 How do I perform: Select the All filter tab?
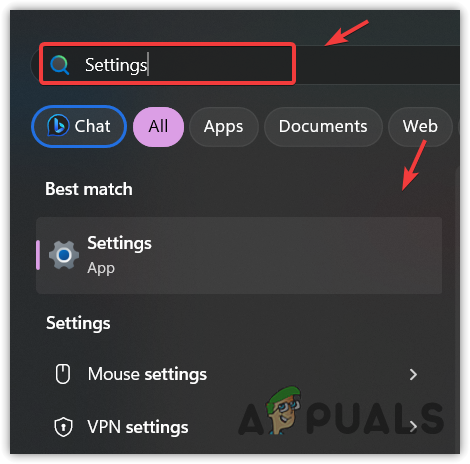tap(158, 127)
